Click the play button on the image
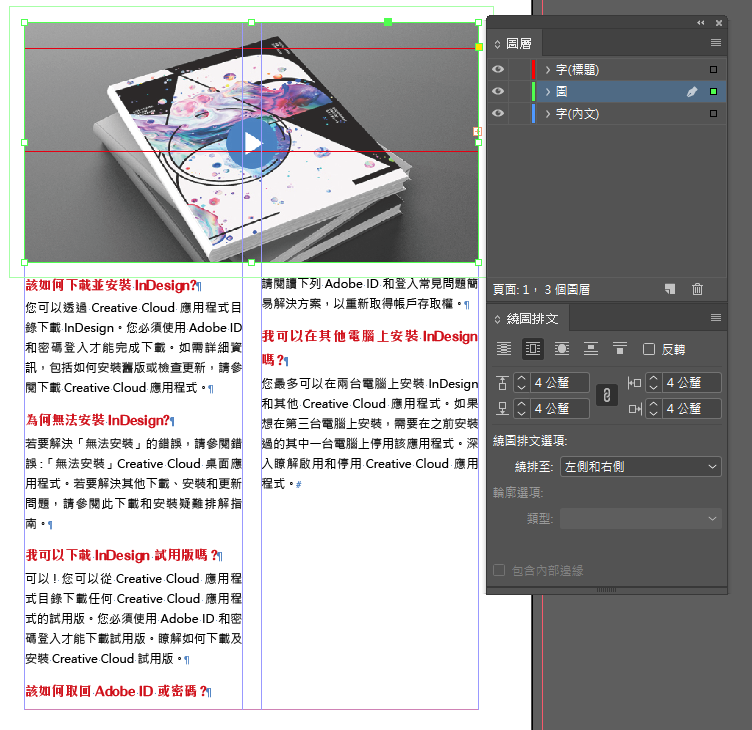Viewport: 752px width, 730px height. click(x=251, y=142)
